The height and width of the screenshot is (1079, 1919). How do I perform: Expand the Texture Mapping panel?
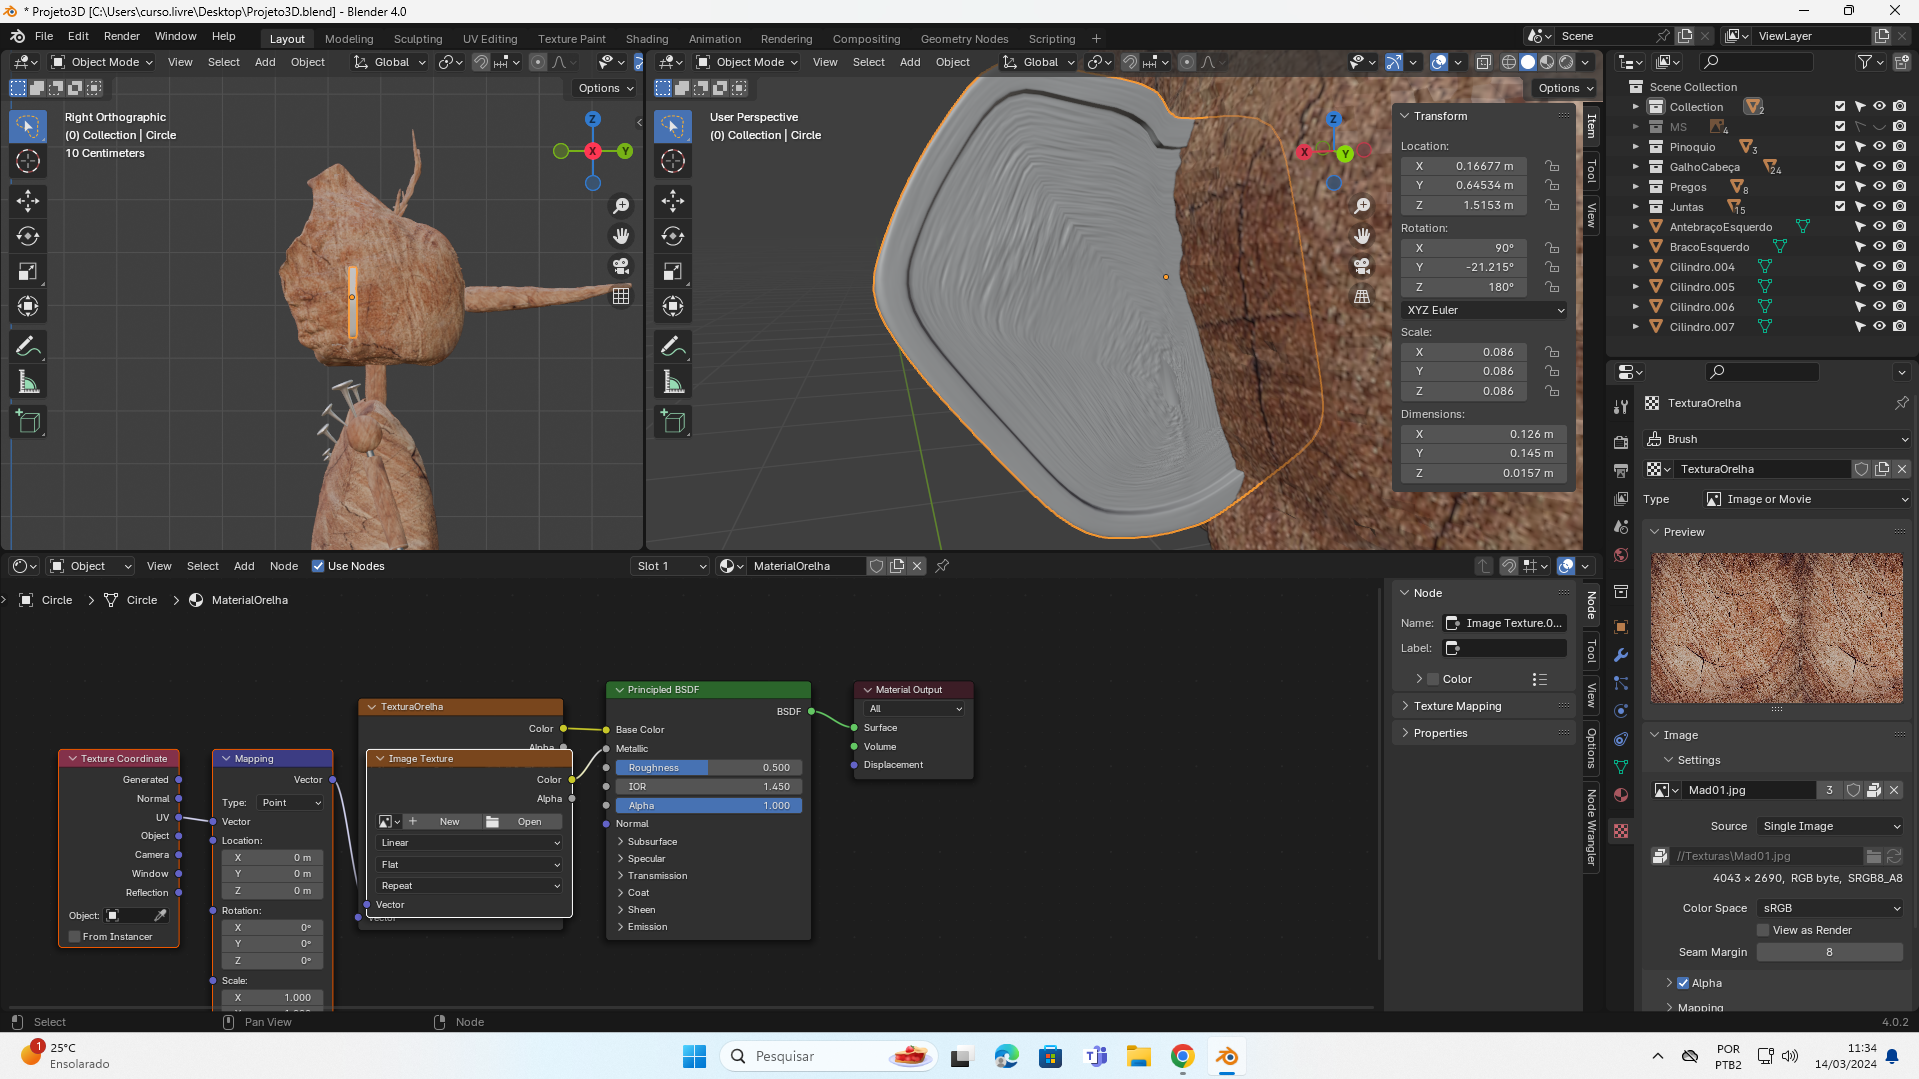1457,706
